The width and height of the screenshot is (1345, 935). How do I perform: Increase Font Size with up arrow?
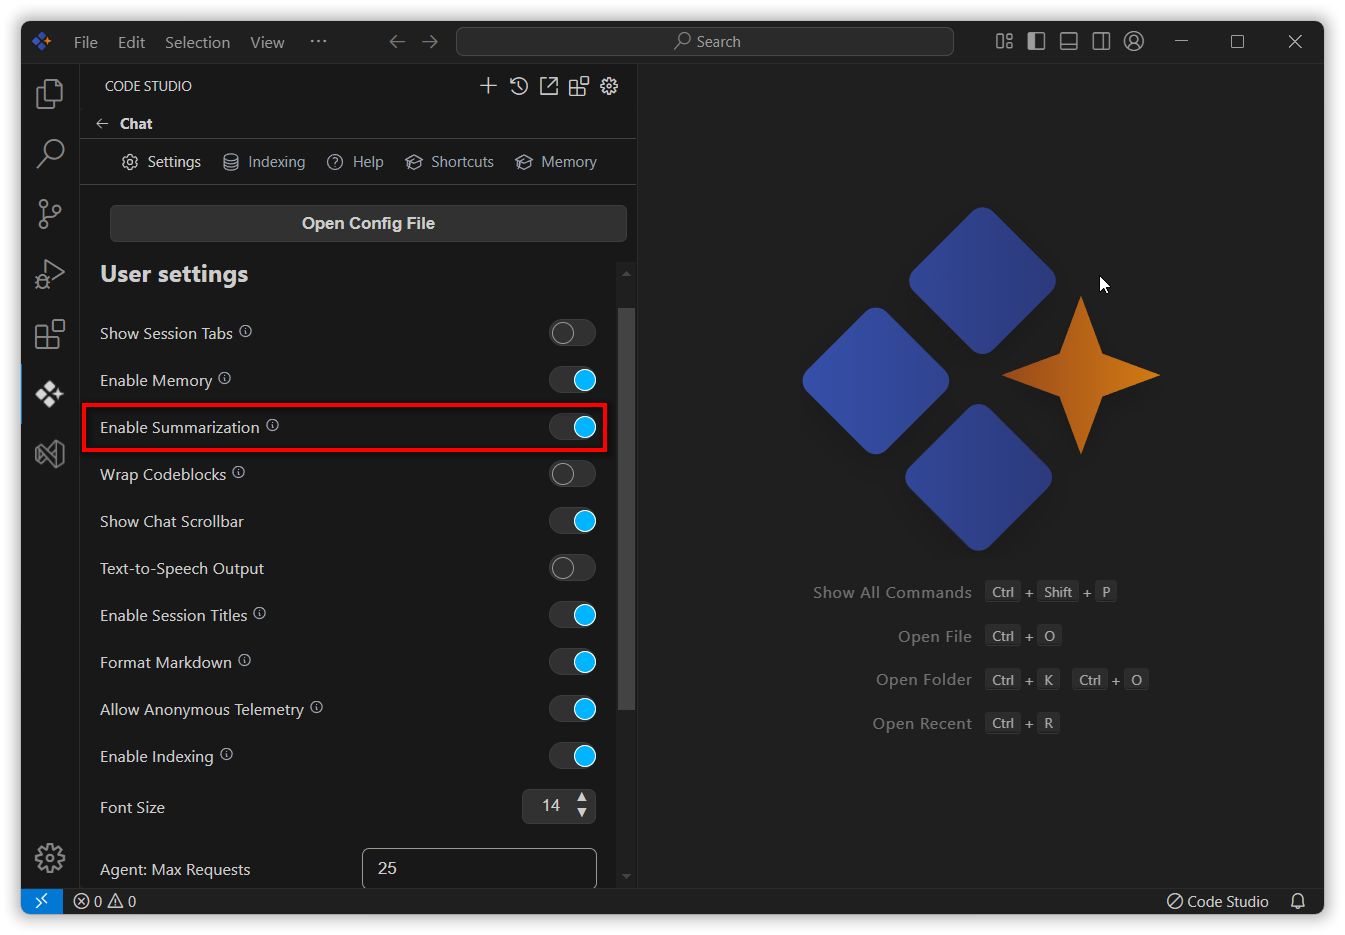tap(582, 798)
